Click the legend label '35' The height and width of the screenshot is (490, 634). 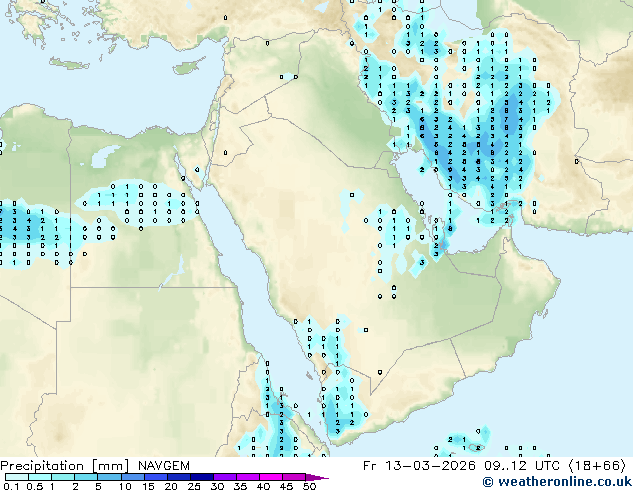click(x=240, y=486)
